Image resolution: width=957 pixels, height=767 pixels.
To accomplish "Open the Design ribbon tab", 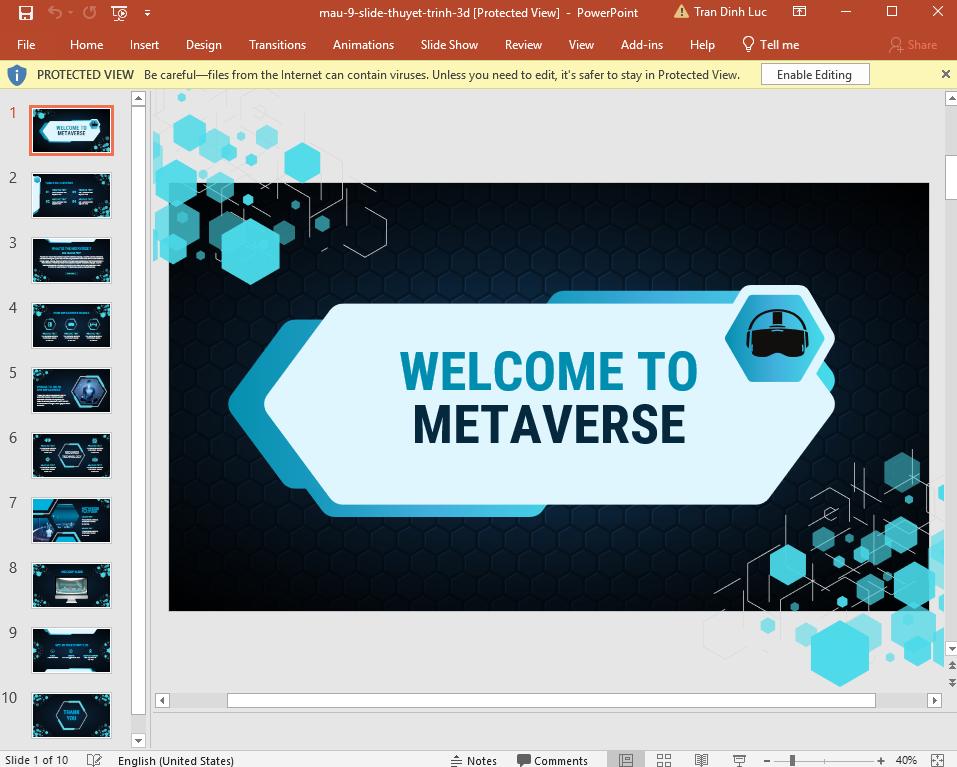I will click(x=203, y=44).
